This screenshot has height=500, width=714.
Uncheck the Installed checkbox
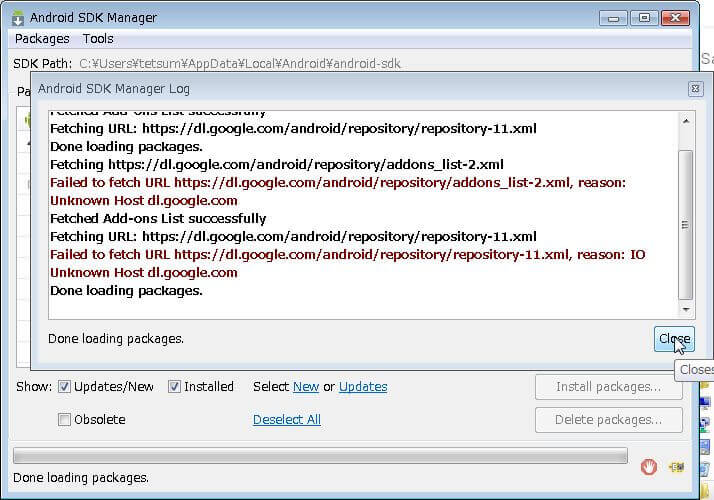click(174, 387)
